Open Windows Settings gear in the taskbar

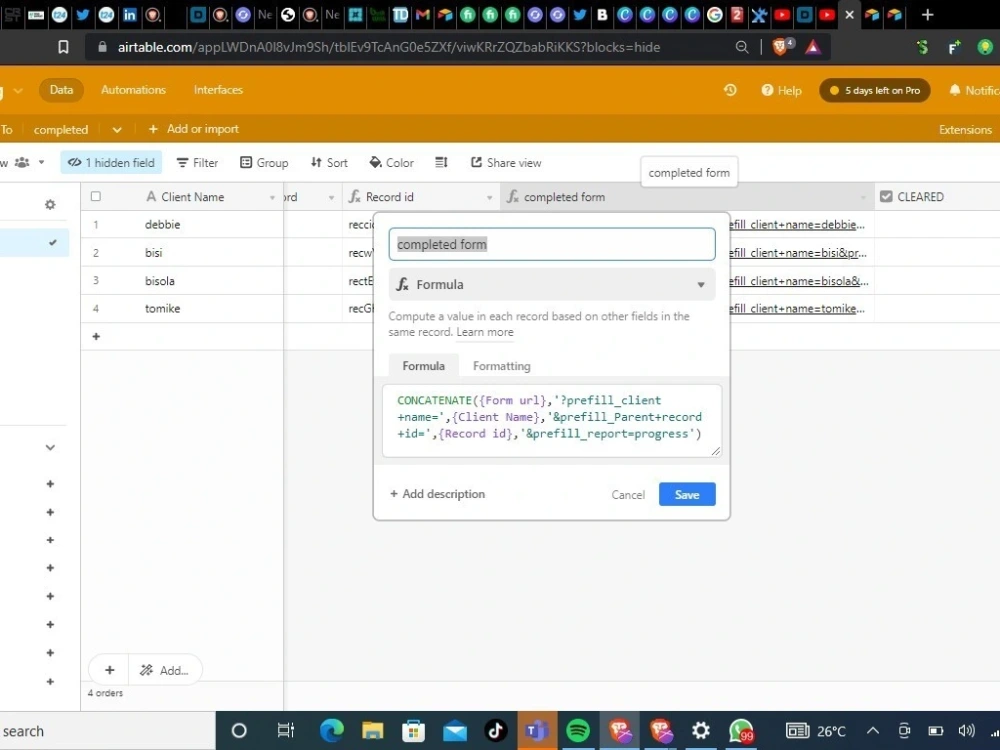[700, 730]
